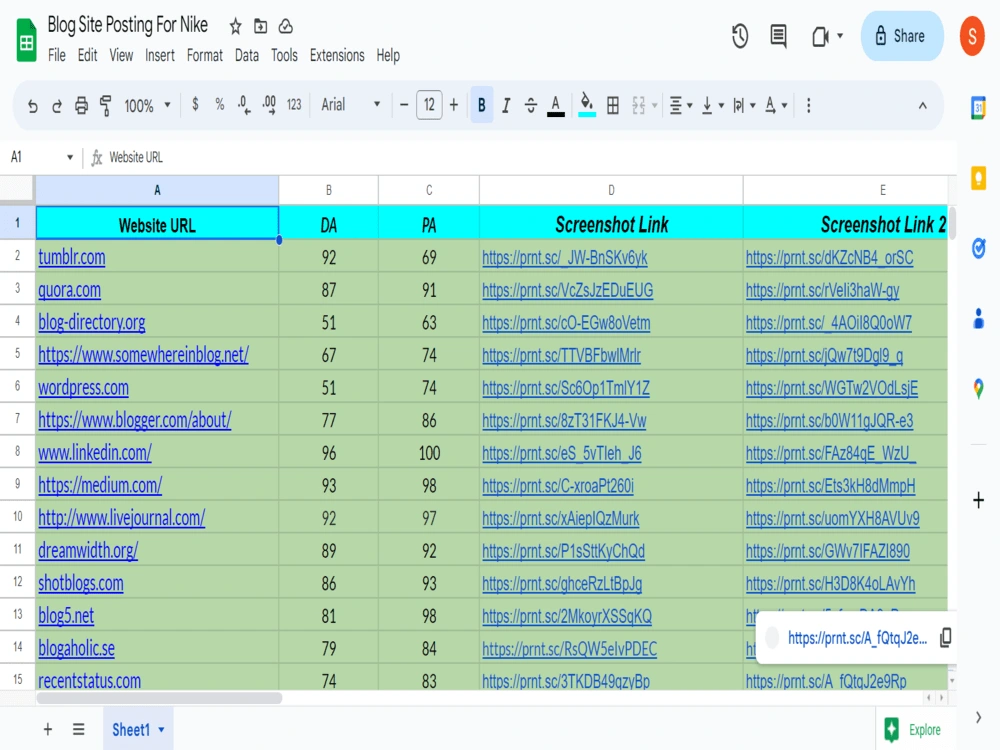Open the tumblr.com link
Image resolution: width=1000 pixels, height=750 pixels.
[71, 257]
